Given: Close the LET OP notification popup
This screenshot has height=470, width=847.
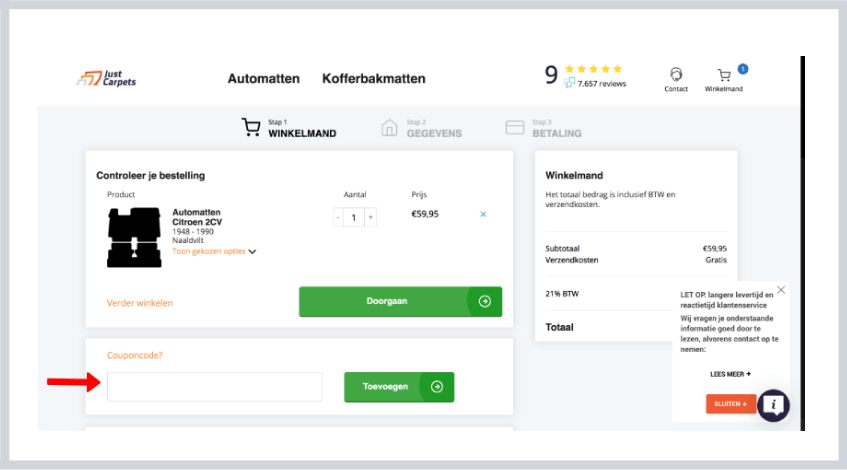Looking at the screenshot, I should 781,290.
